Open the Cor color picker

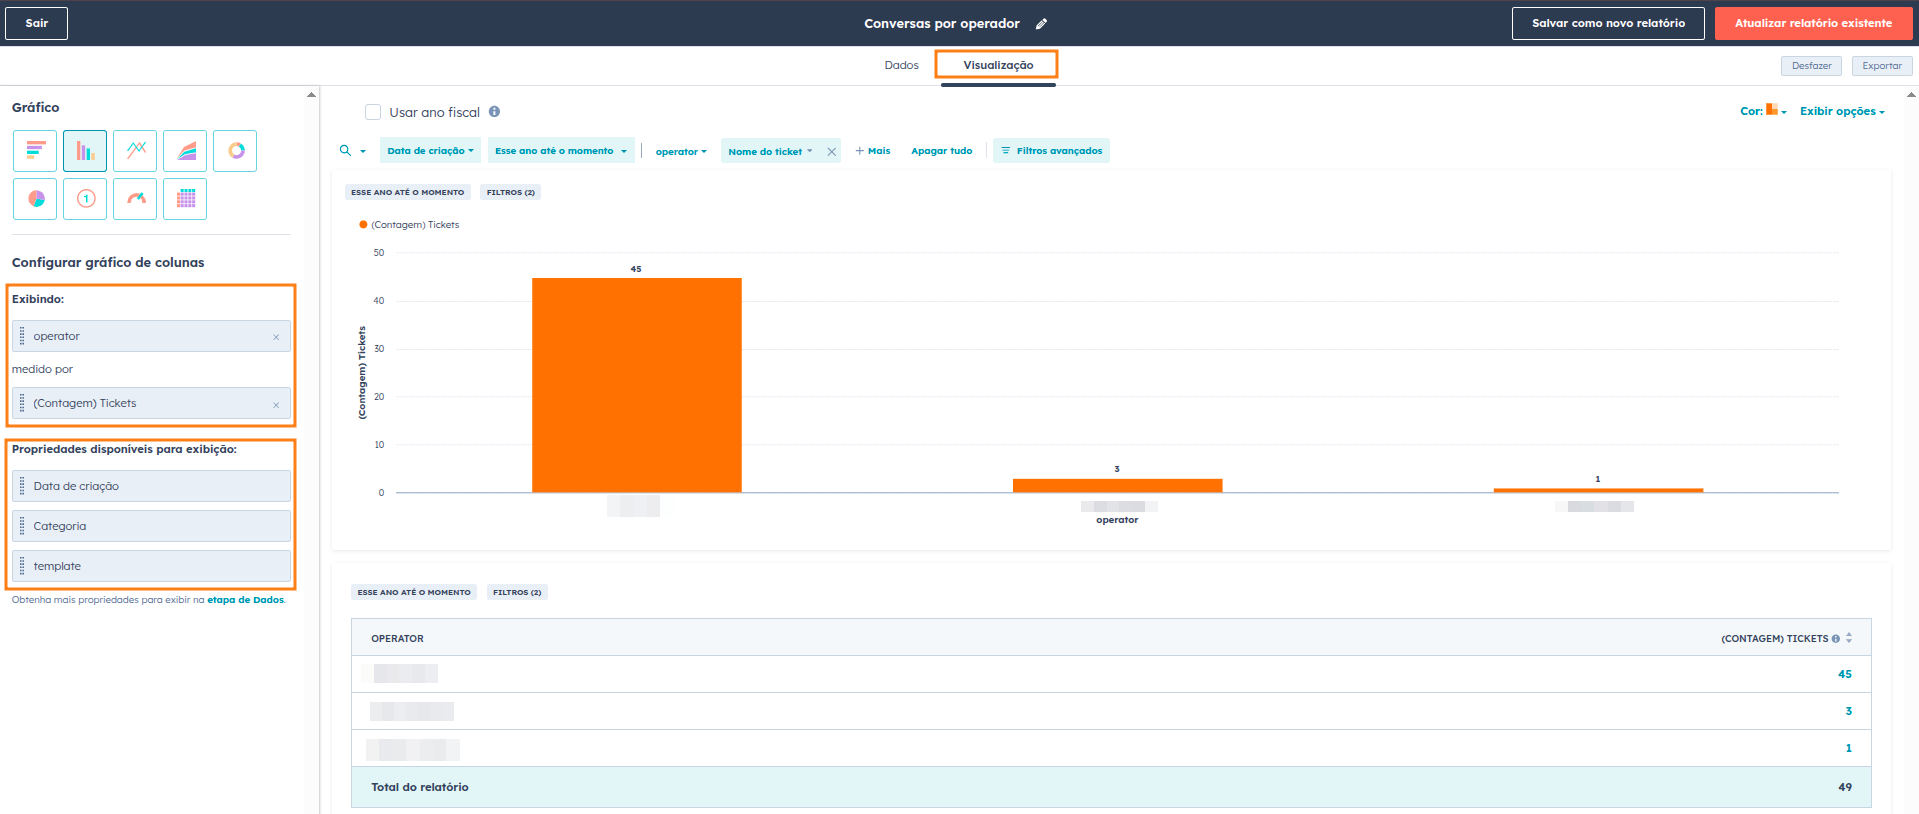(1771, 110)
